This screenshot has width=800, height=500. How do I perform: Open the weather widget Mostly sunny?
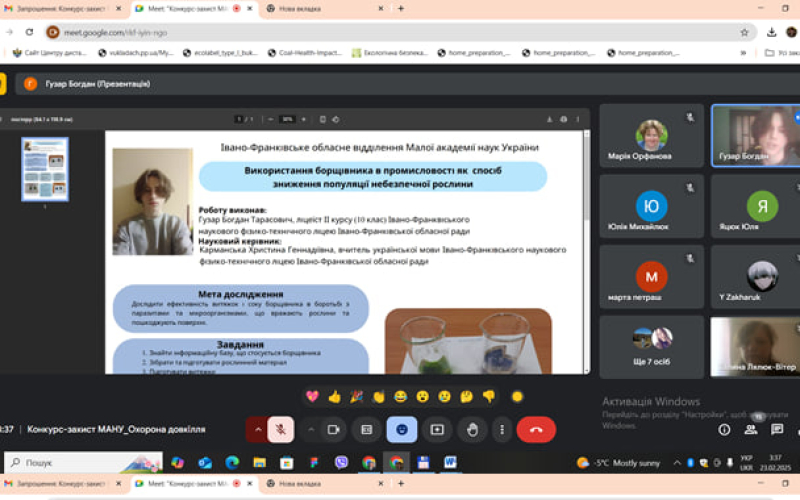pos(618,463)
